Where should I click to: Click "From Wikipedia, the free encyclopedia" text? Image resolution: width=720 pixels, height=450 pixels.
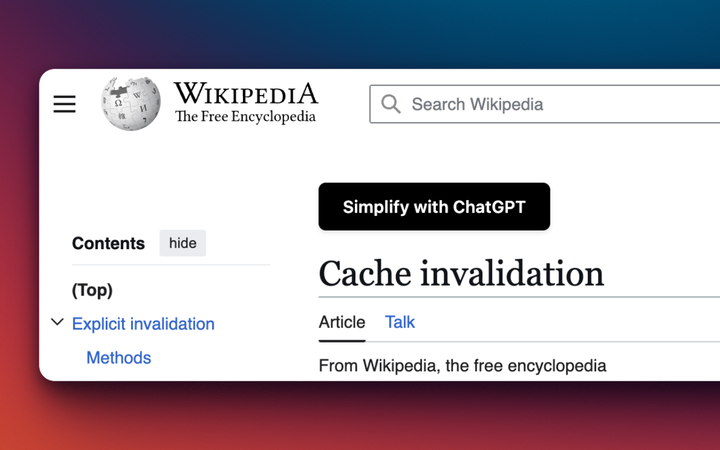click(x=462, y=366)
